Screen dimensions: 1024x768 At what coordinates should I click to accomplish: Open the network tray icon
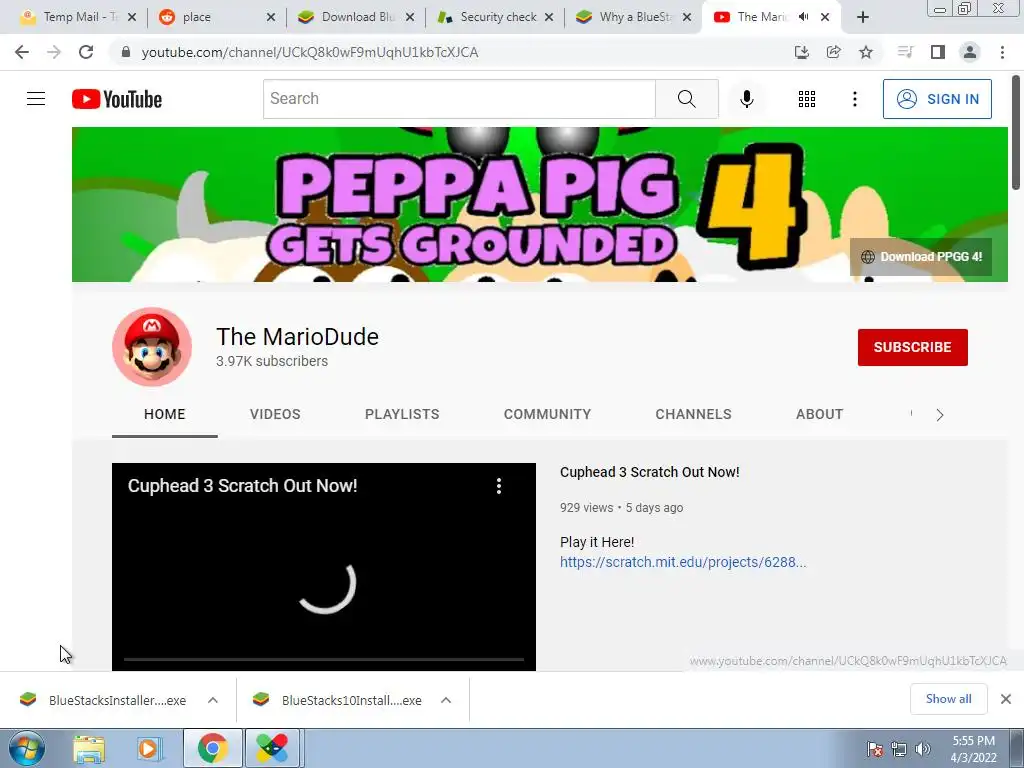coord(899,749)
